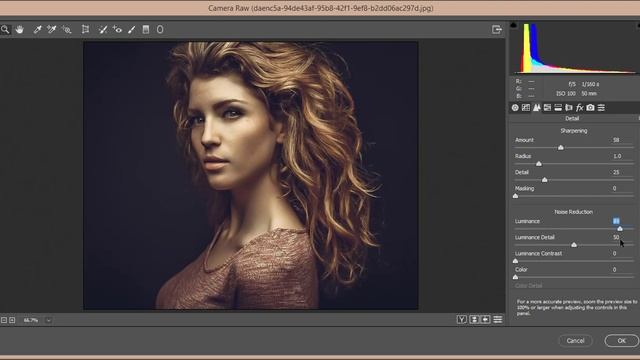The width and height of the screenshot is (640, 360).
Task: Click the portrait preview image
Action: [x=251, y=175]
